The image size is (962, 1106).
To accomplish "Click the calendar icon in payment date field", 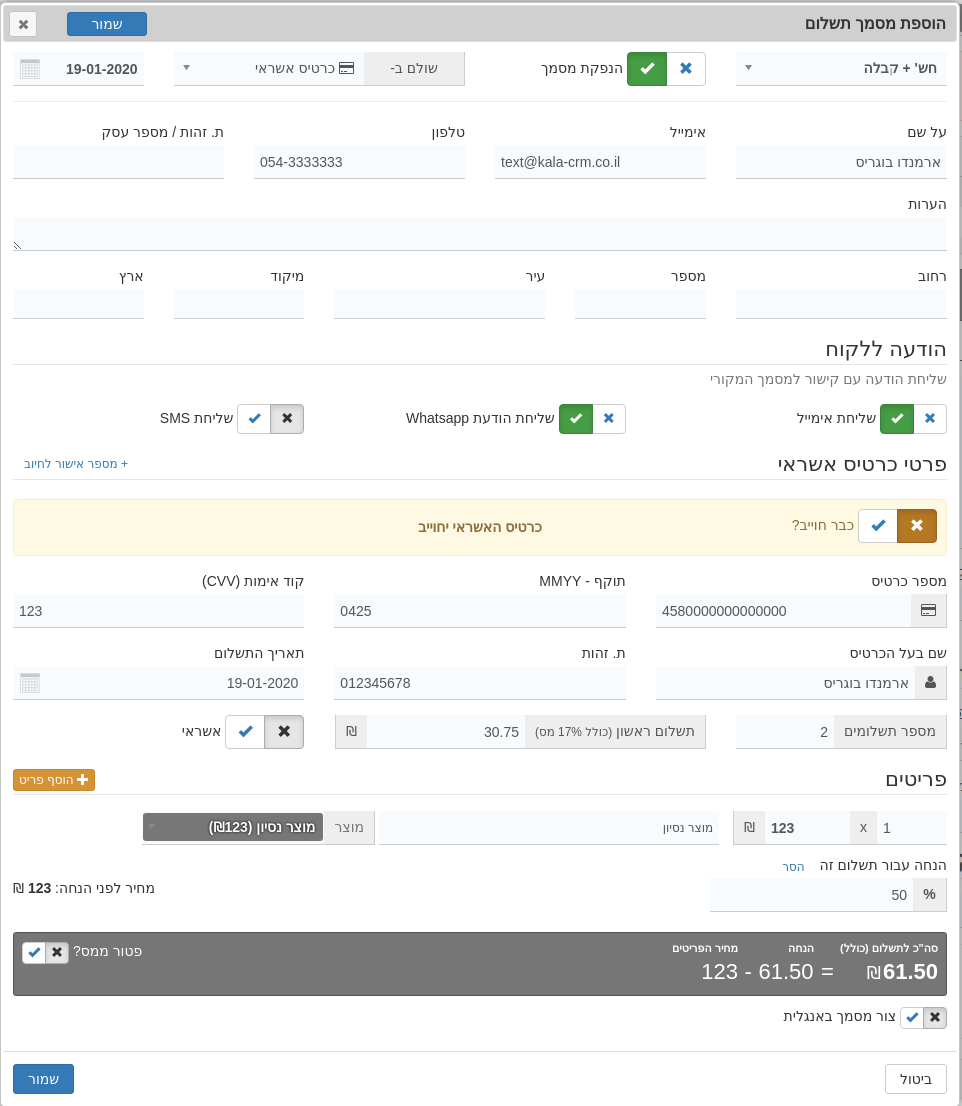I will pos(30,683).
